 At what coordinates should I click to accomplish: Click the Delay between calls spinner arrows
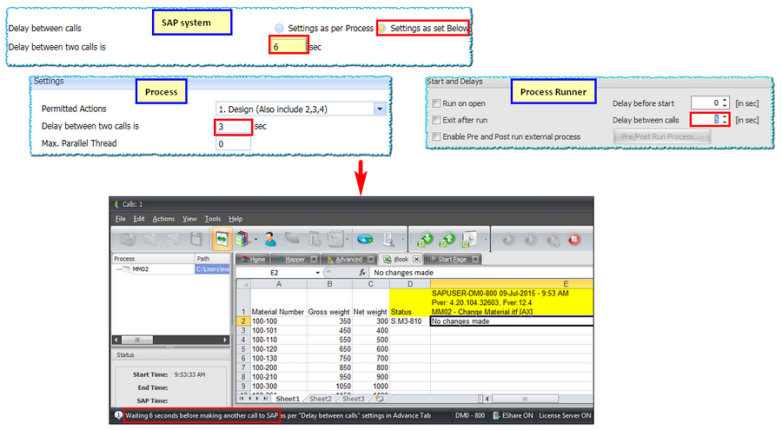pos(725,120)
